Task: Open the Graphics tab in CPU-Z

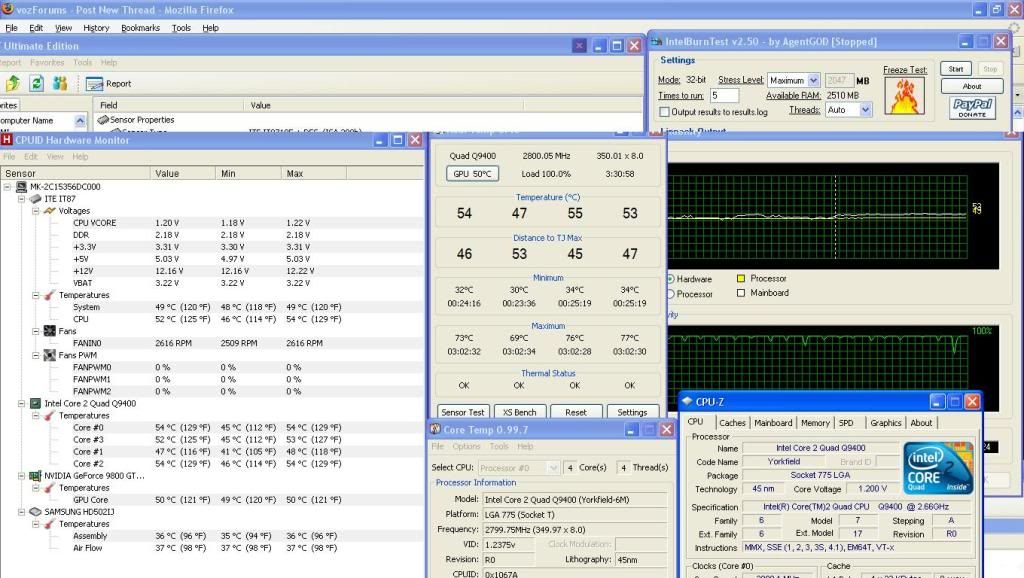Action: pyautogui.click(x=886, y=423)
